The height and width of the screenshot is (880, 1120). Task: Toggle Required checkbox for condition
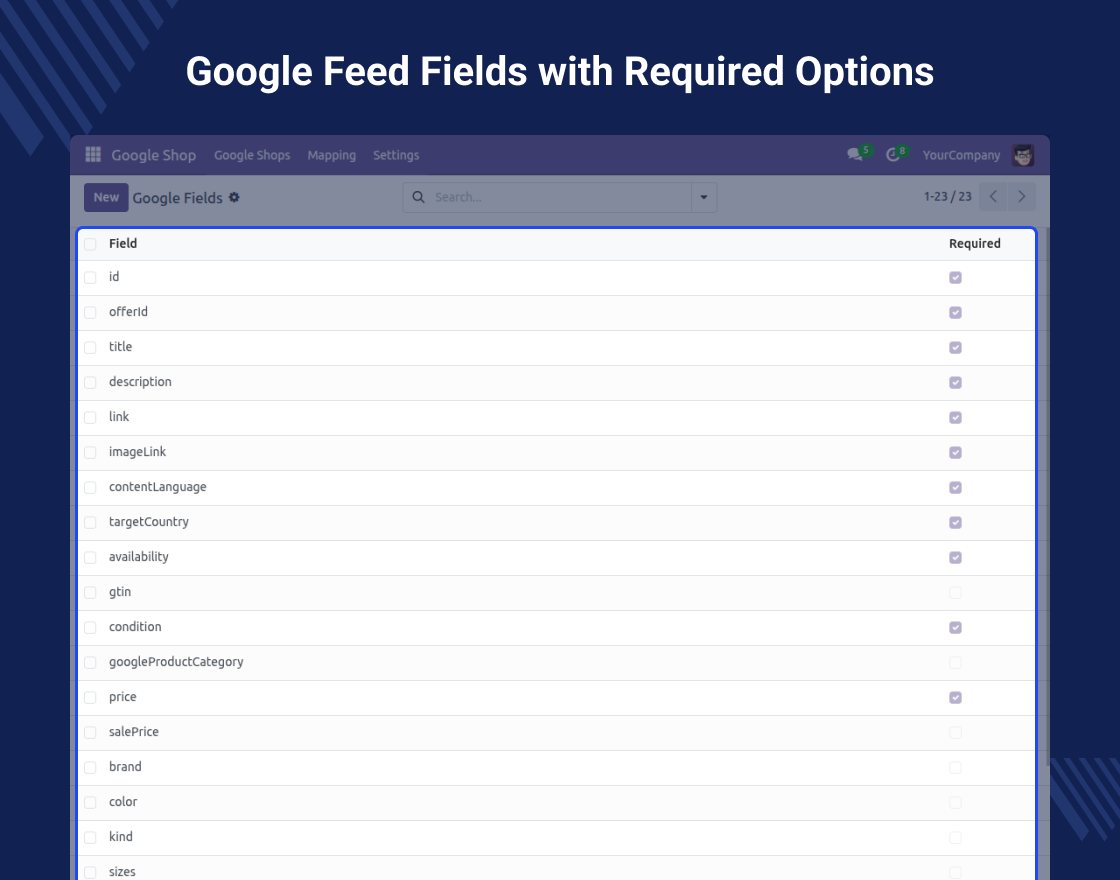pyautogui.click(x=955, y=628)
